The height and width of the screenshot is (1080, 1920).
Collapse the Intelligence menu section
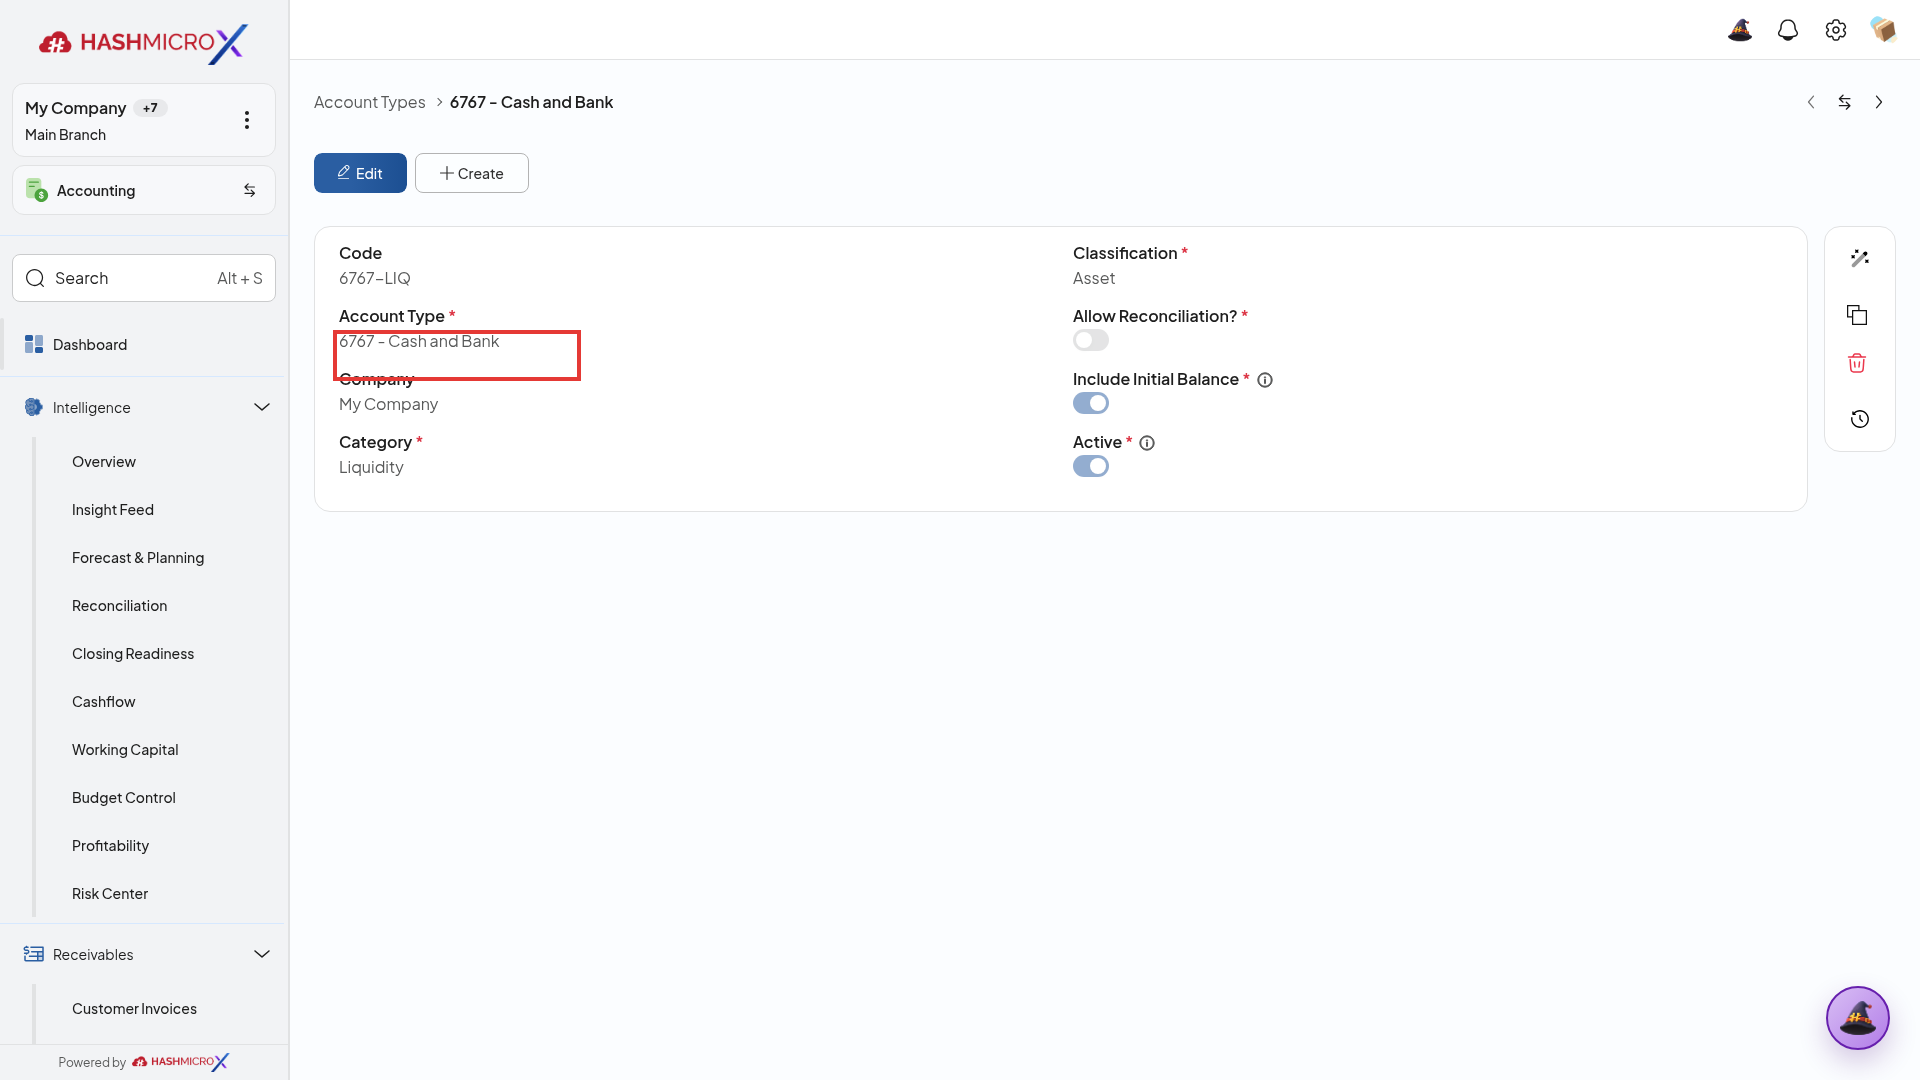(x=262, y=407)
